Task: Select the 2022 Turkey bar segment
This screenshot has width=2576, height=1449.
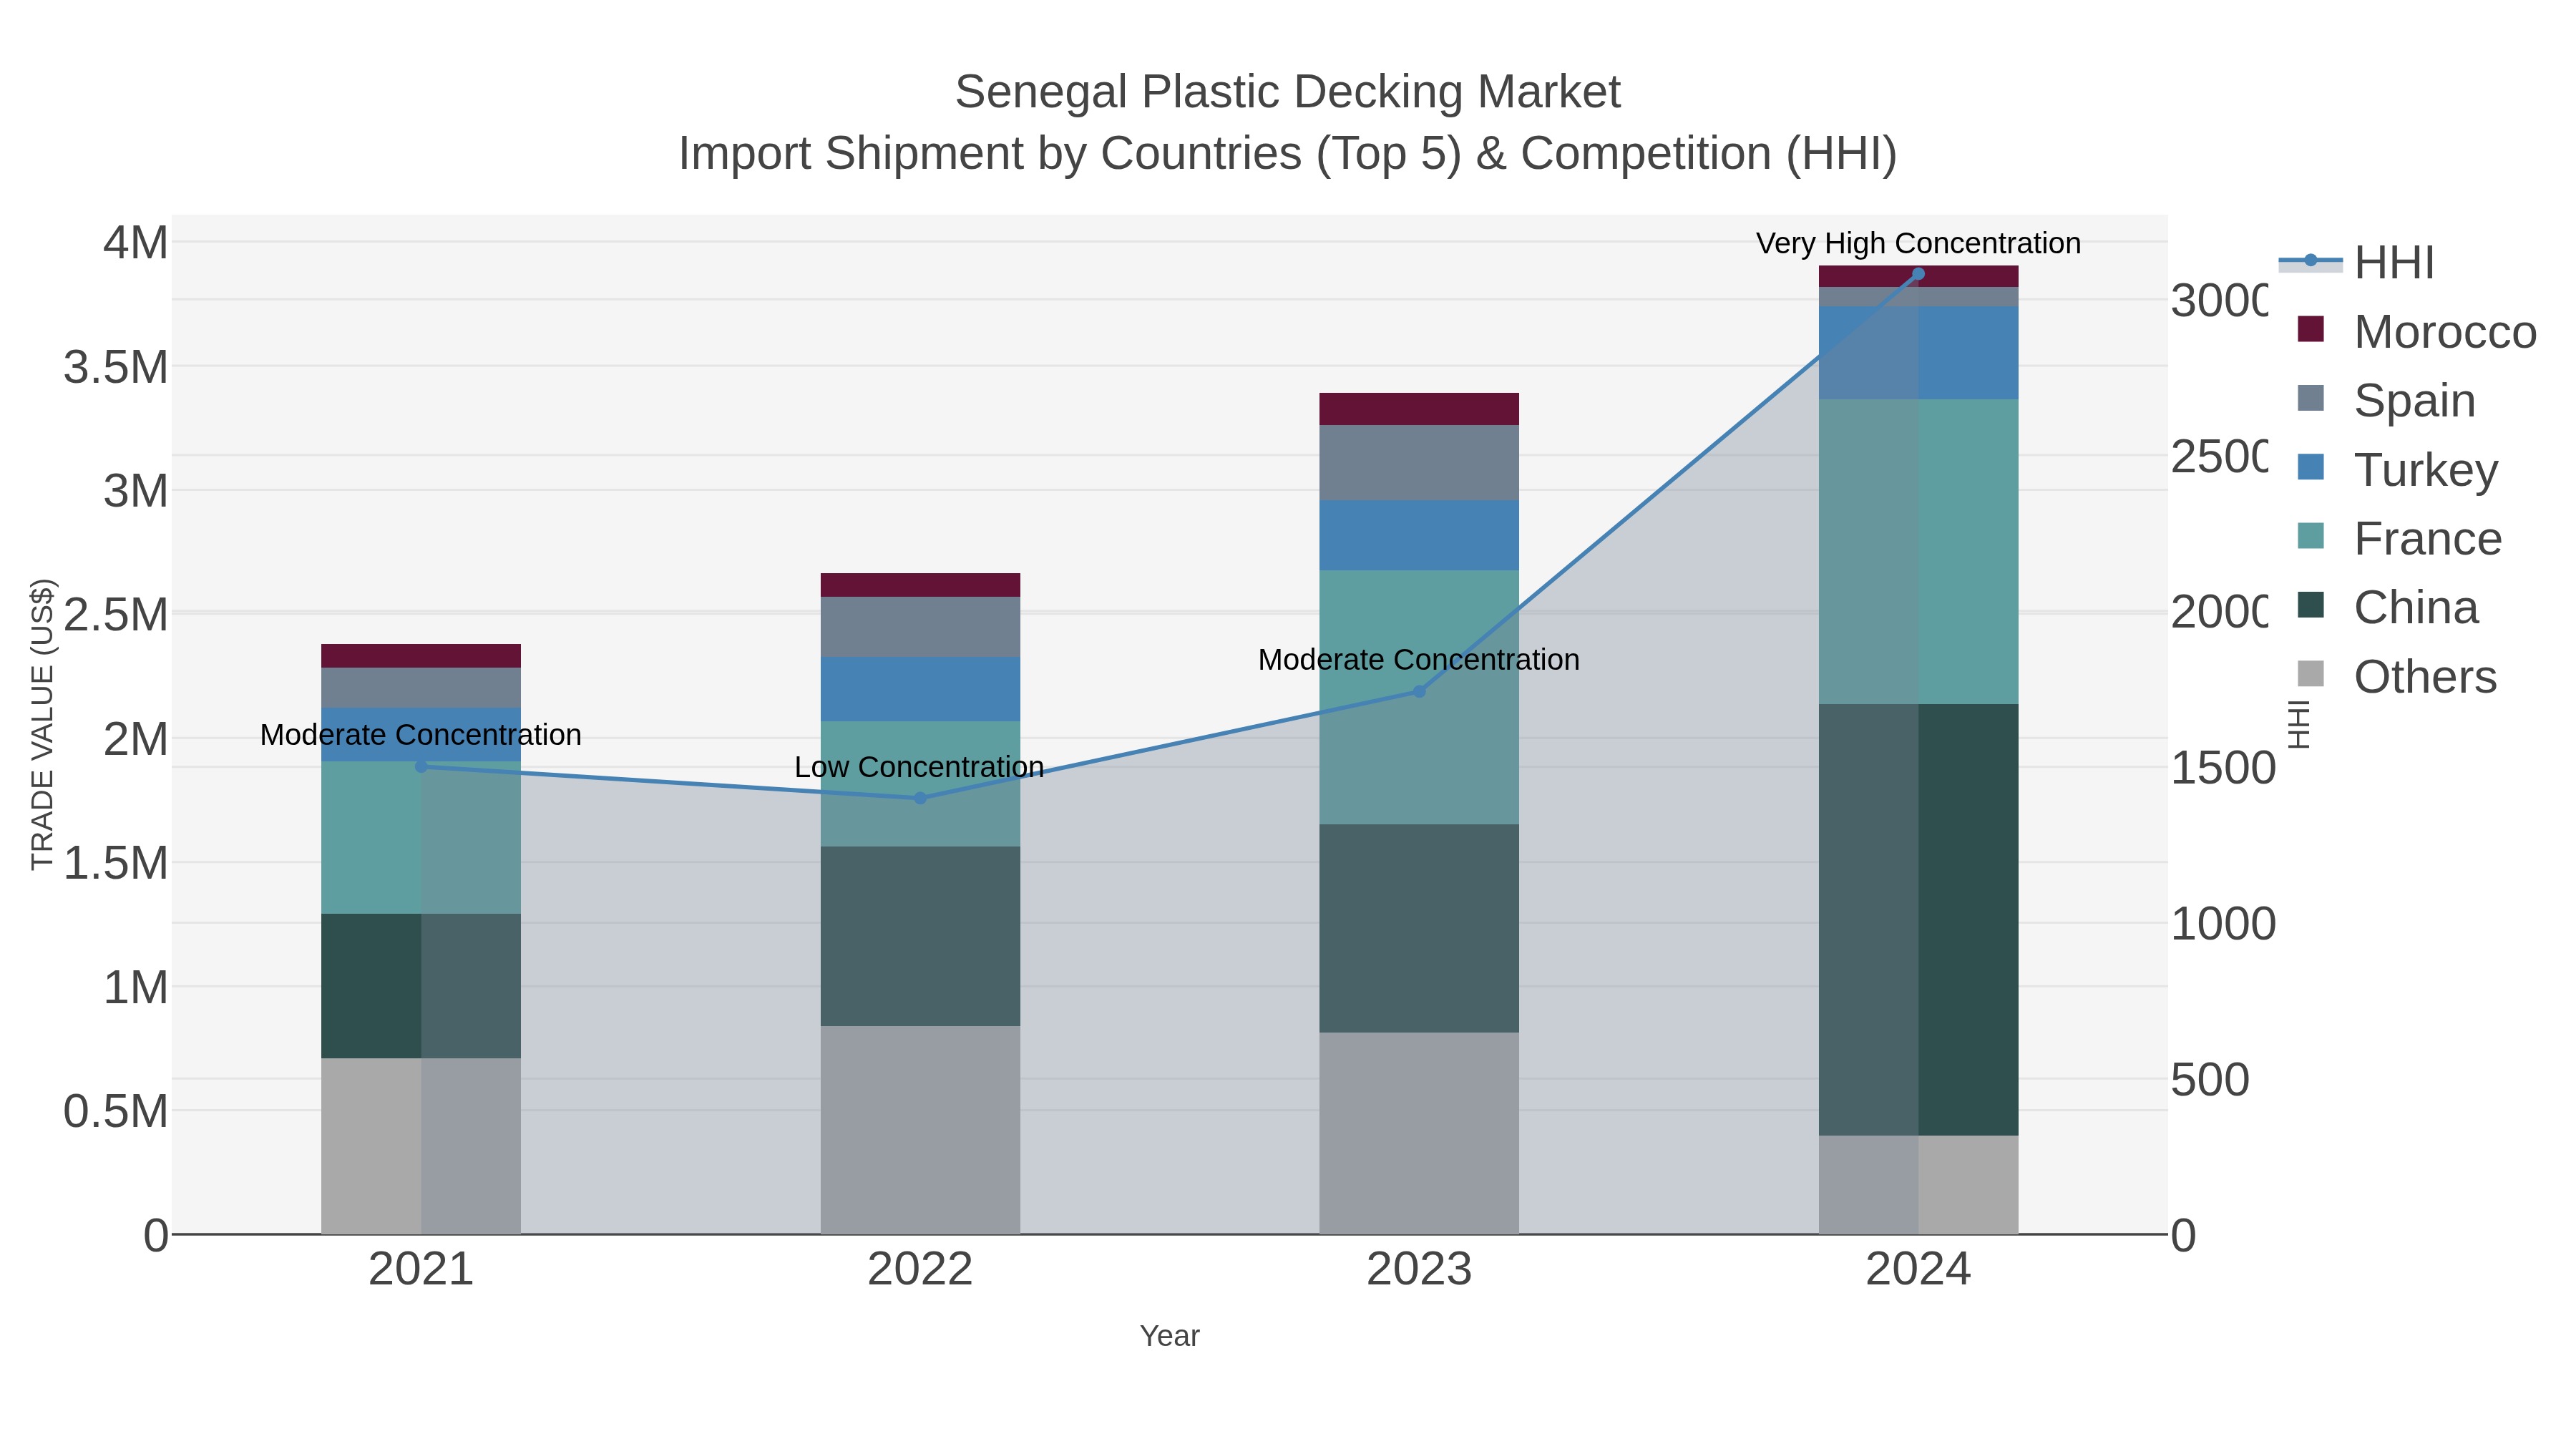Action: pos(920,689)
